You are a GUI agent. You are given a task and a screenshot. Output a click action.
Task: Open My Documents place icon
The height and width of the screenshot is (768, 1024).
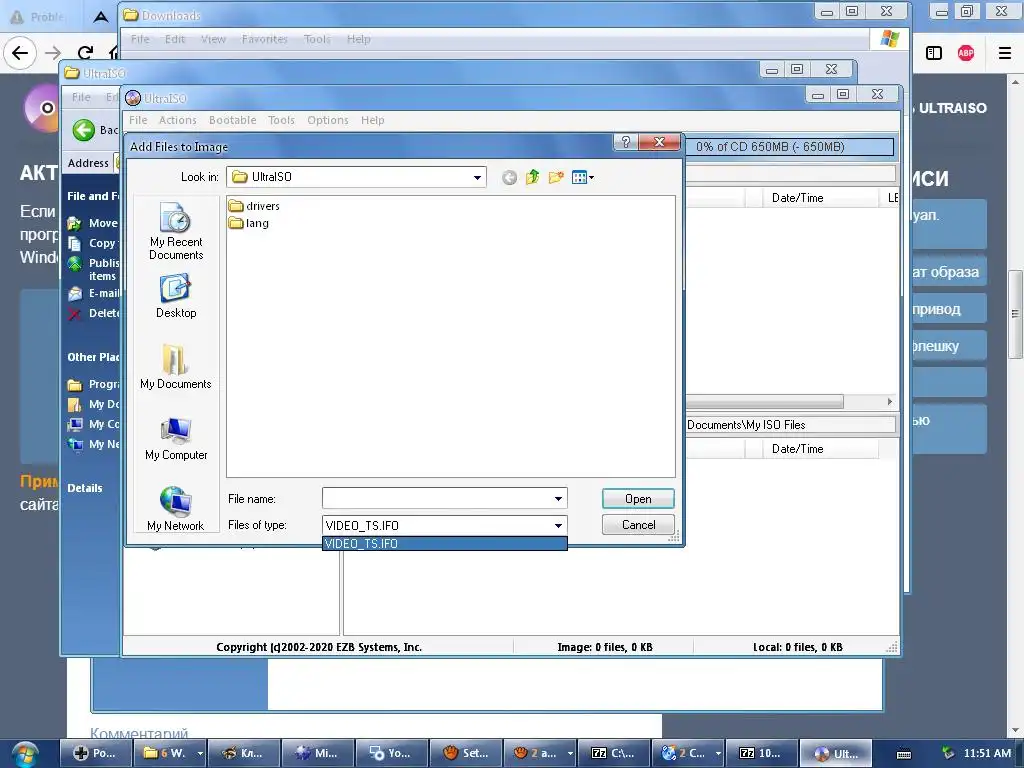tap(176, 367)
